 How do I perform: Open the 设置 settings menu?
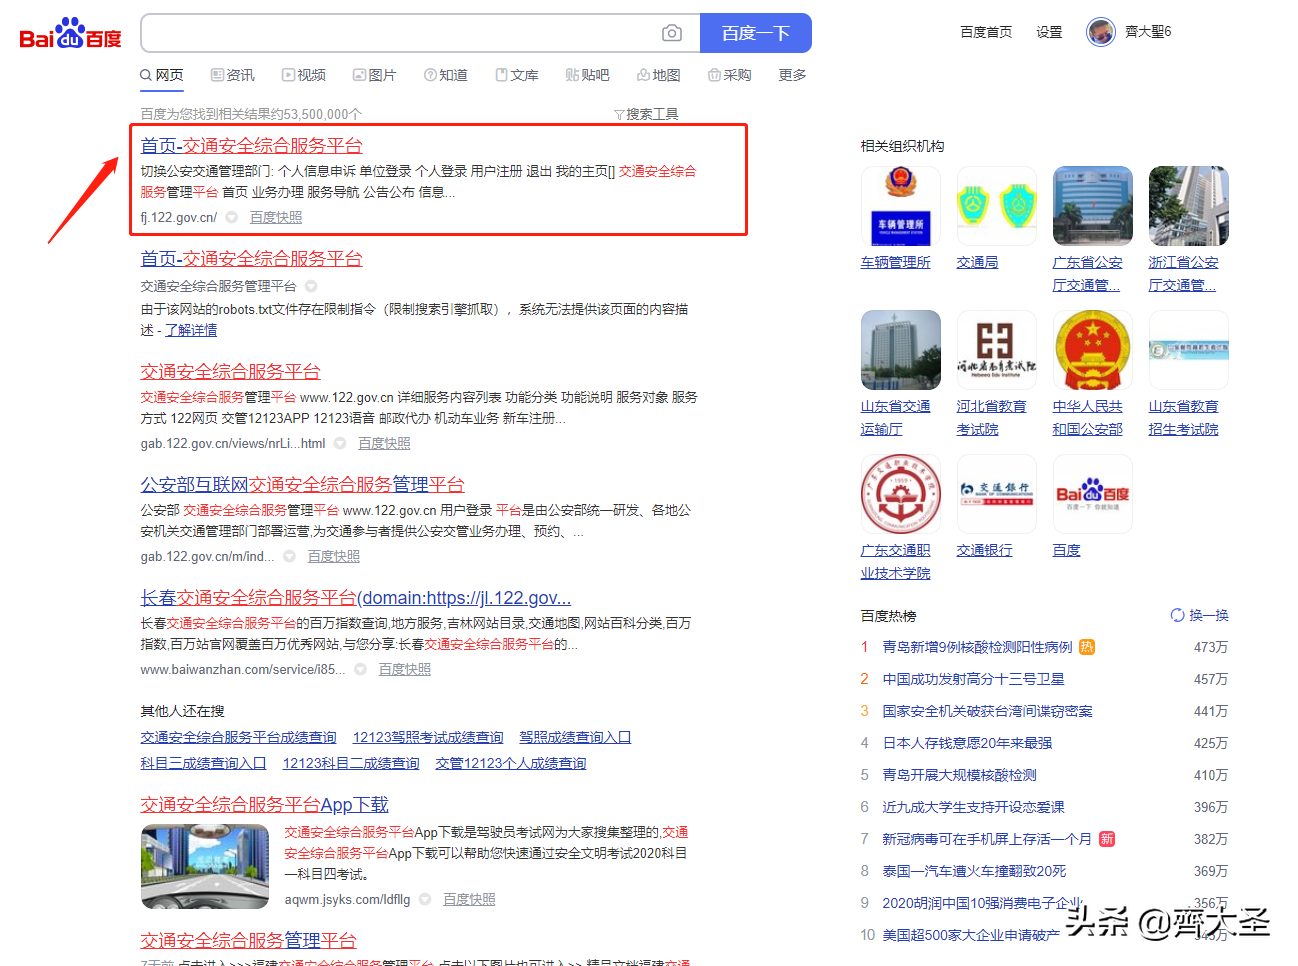click(1049, 31)
